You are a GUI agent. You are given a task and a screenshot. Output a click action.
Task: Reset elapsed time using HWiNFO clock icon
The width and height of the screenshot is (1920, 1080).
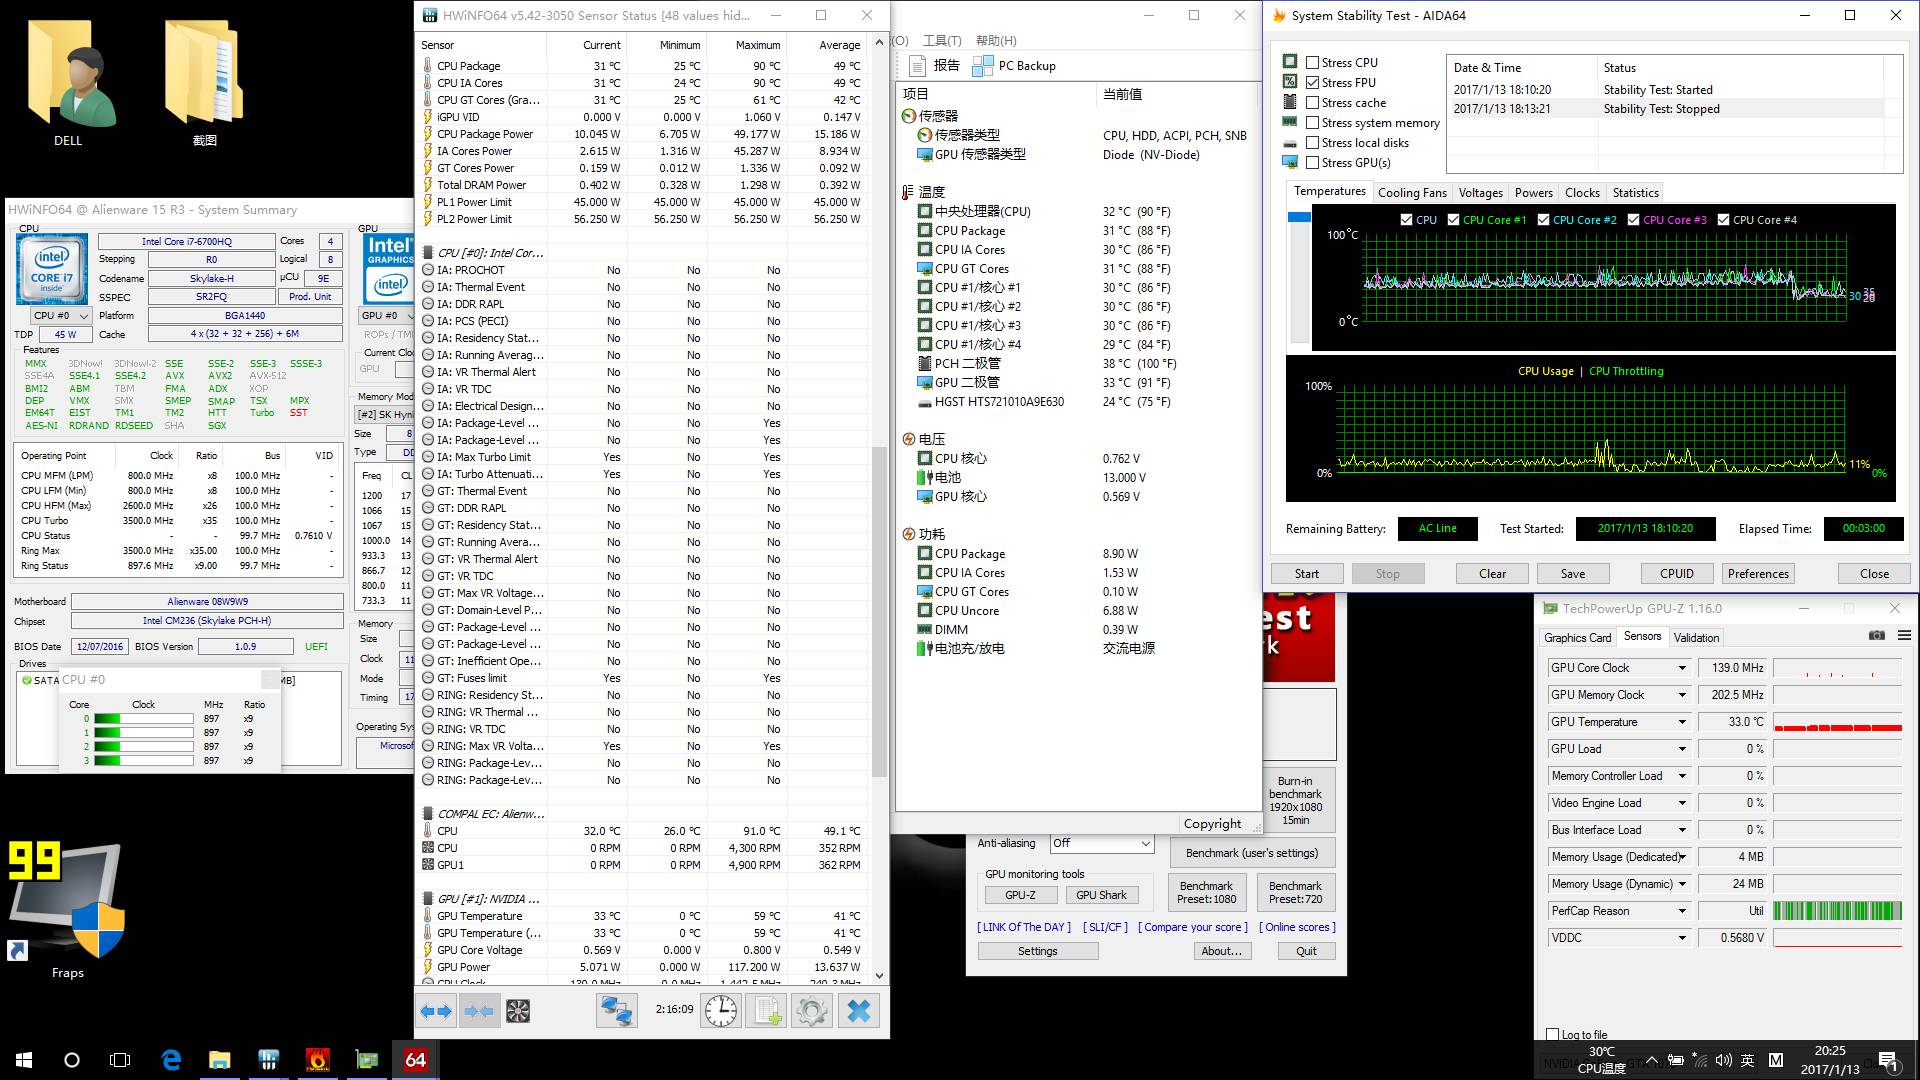pos(721,1010)
